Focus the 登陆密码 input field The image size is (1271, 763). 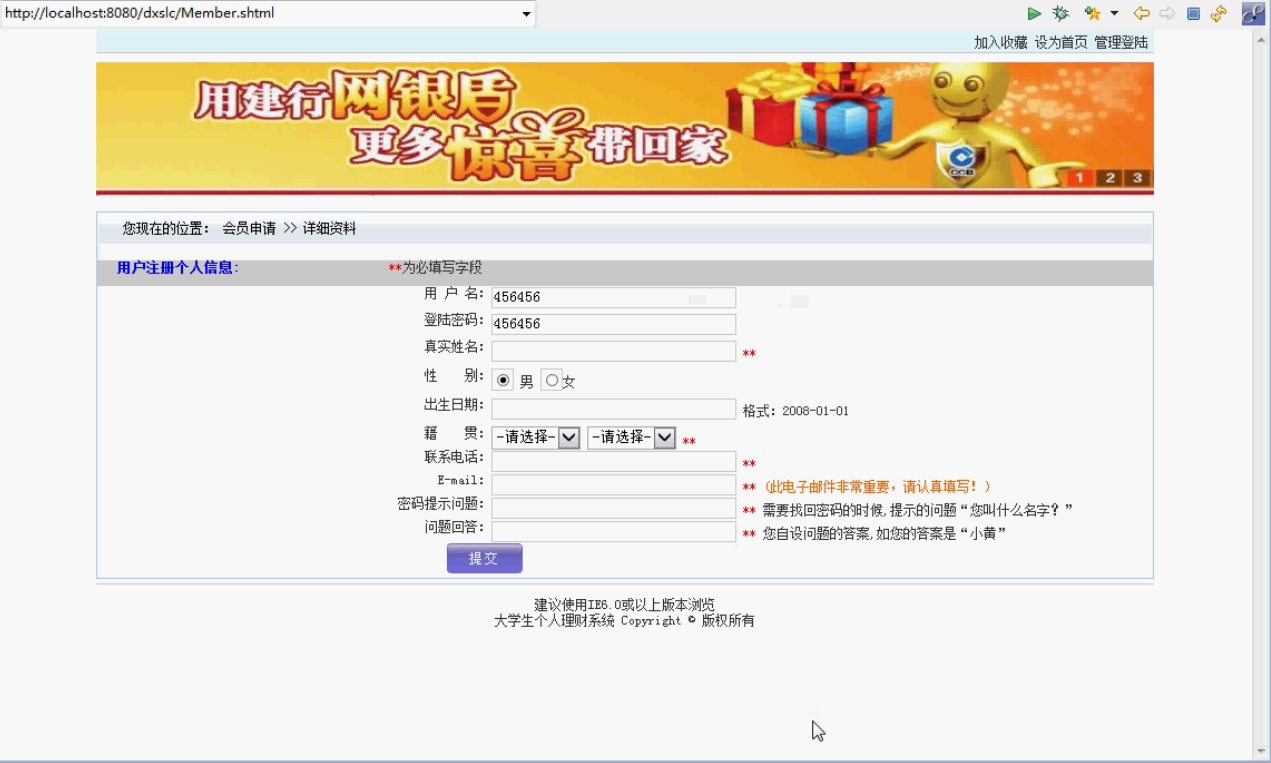(x=613, y=324)
